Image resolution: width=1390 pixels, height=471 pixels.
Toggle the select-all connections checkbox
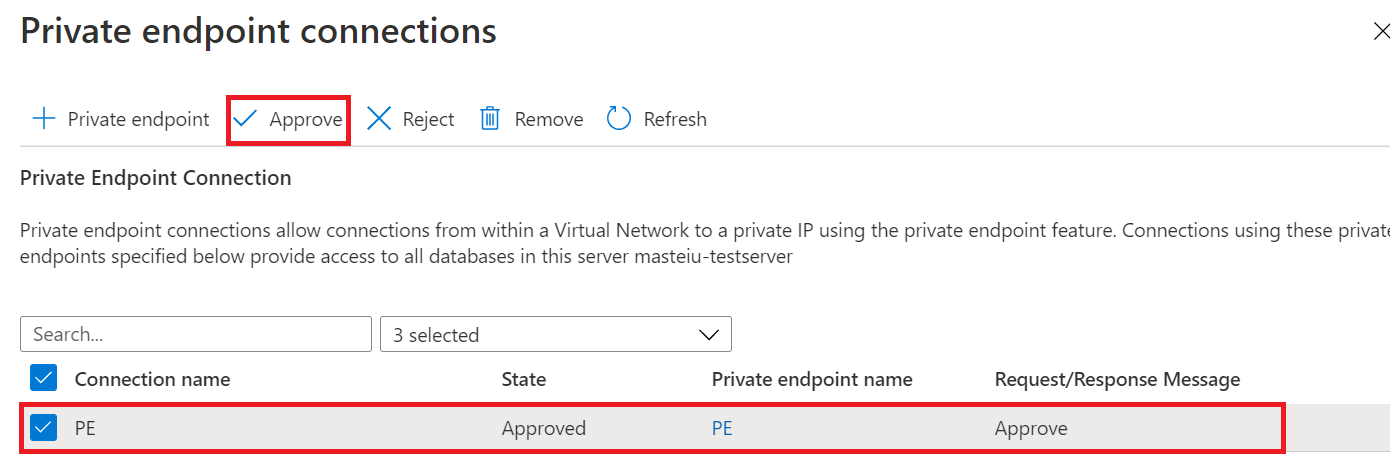tap(44, 378)
